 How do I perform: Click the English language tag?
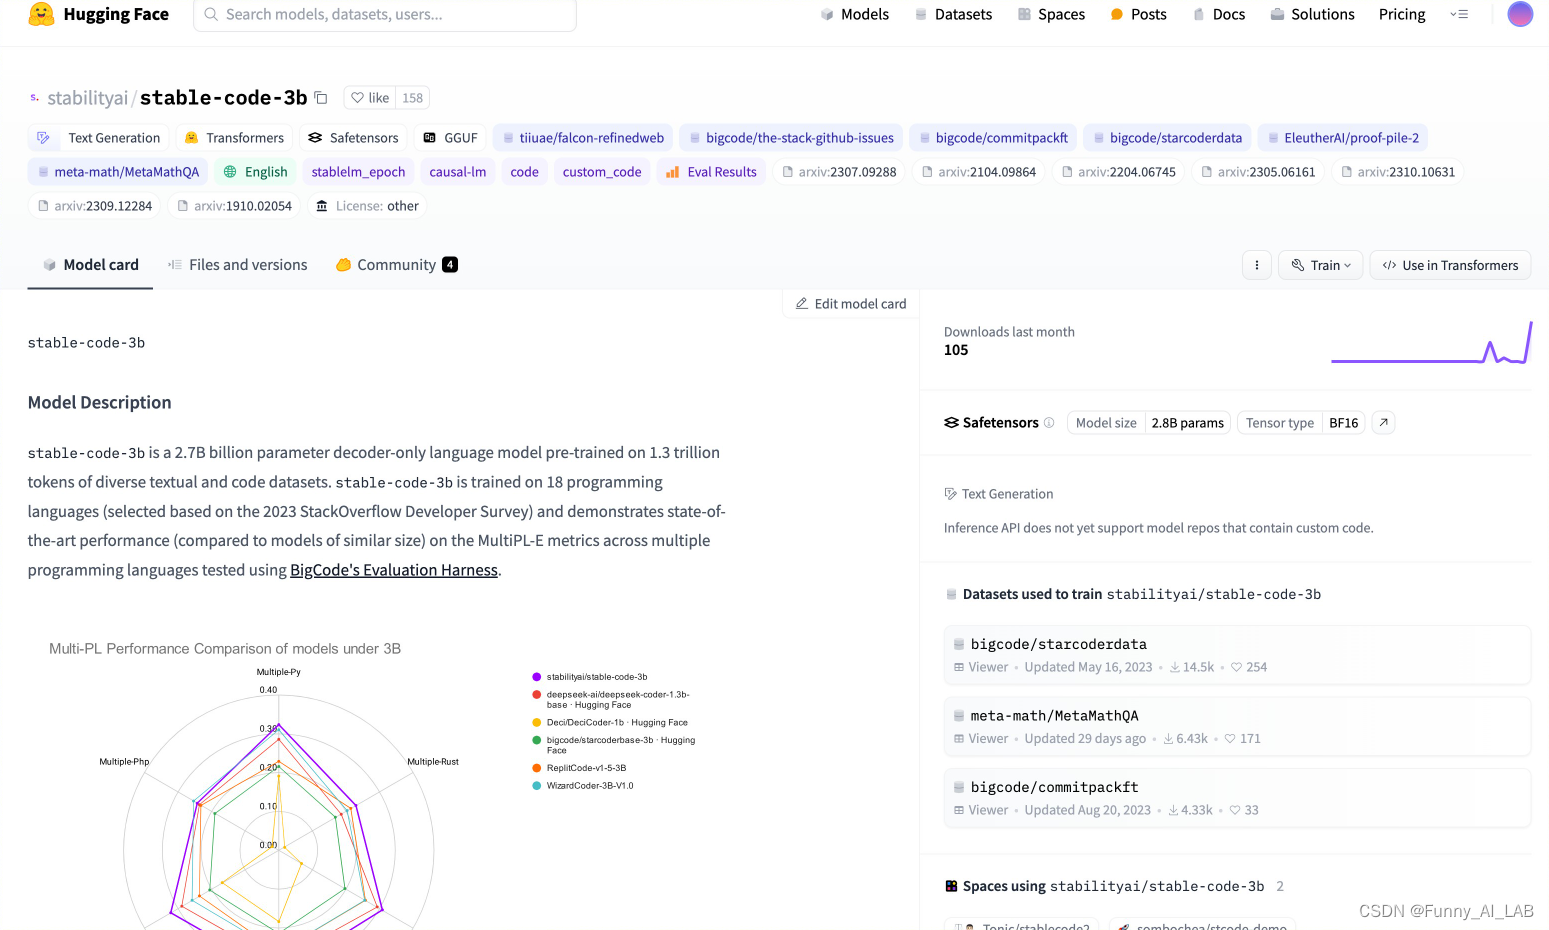(255, 172)
